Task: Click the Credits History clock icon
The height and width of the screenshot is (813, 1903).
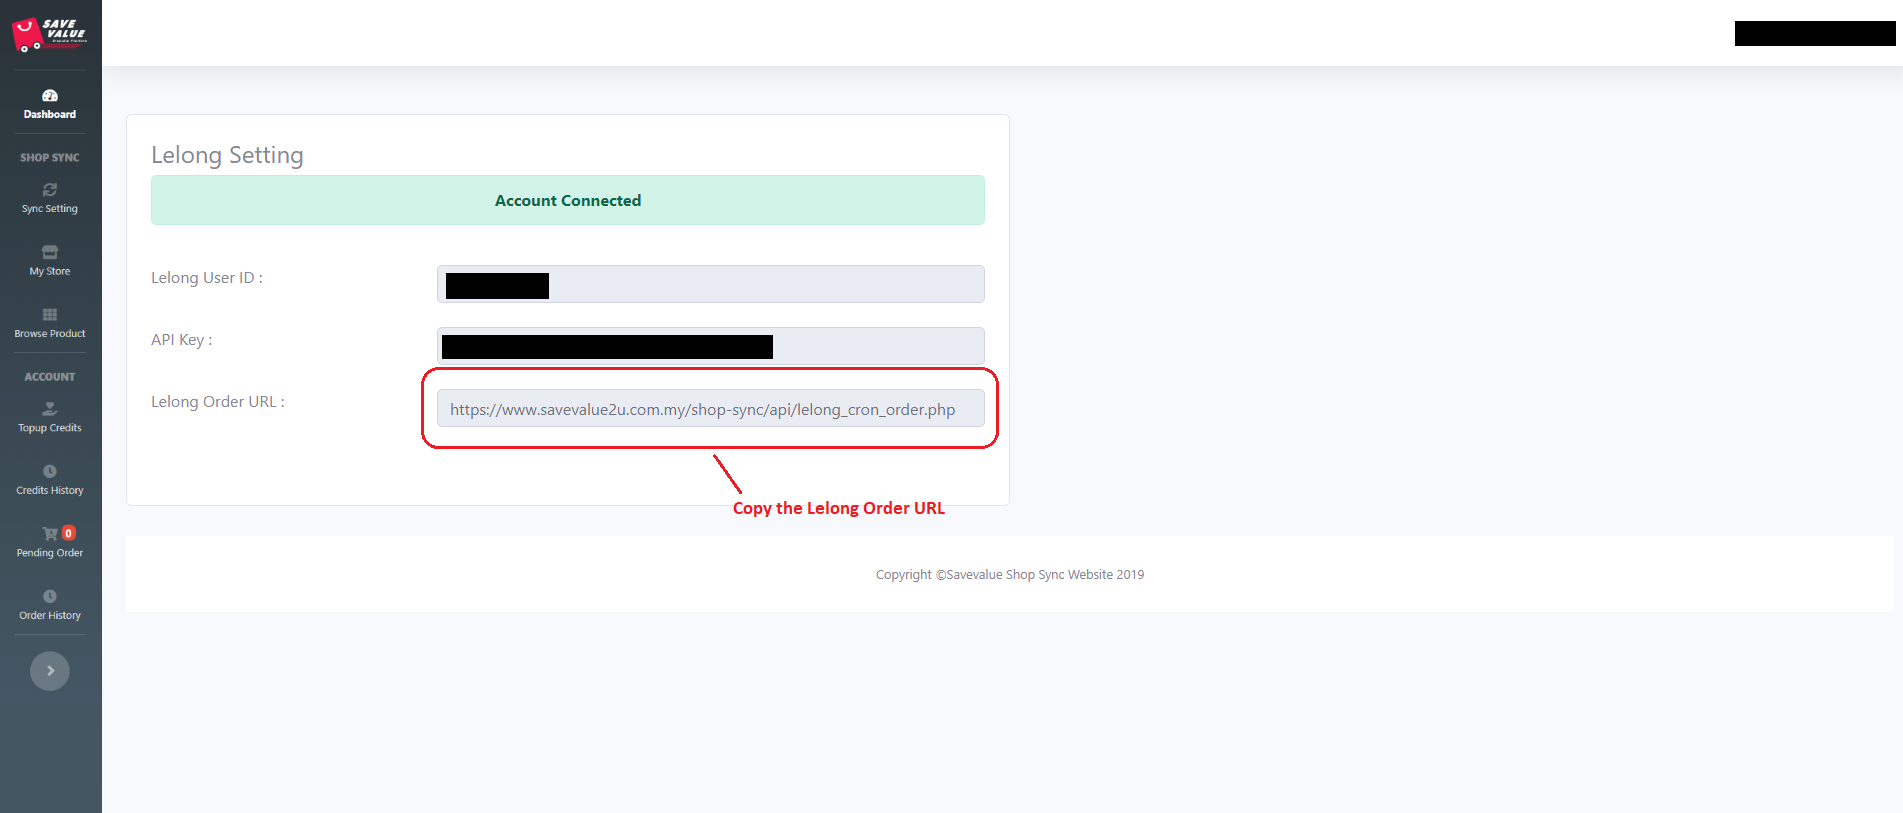Action: click(x=50, y=471)
